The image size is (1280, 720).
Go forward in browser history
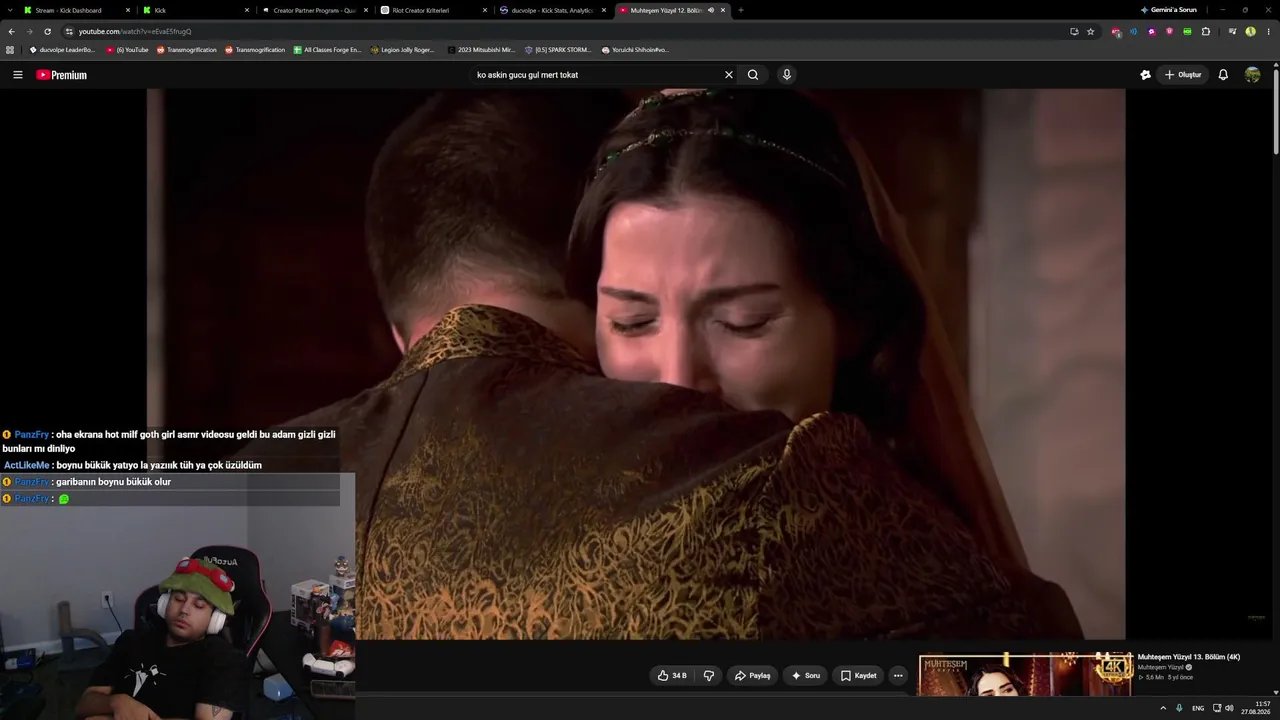[x=29, y=31]
